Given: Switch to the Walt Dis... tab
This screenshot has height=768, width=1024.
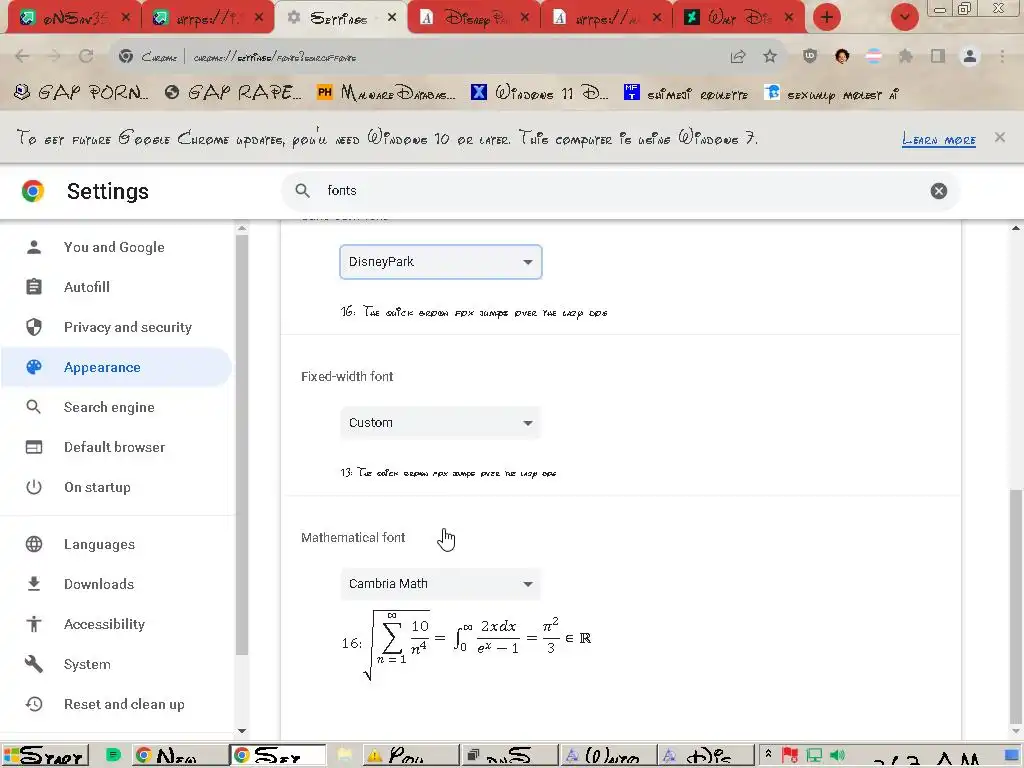Looking at the screenshot, I should (x=739, y=18).
